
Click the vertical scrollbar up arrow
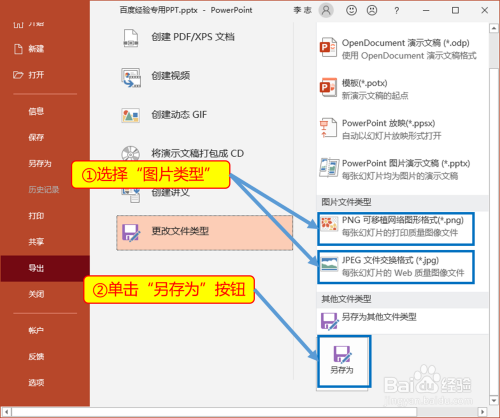tap(494, 28)
